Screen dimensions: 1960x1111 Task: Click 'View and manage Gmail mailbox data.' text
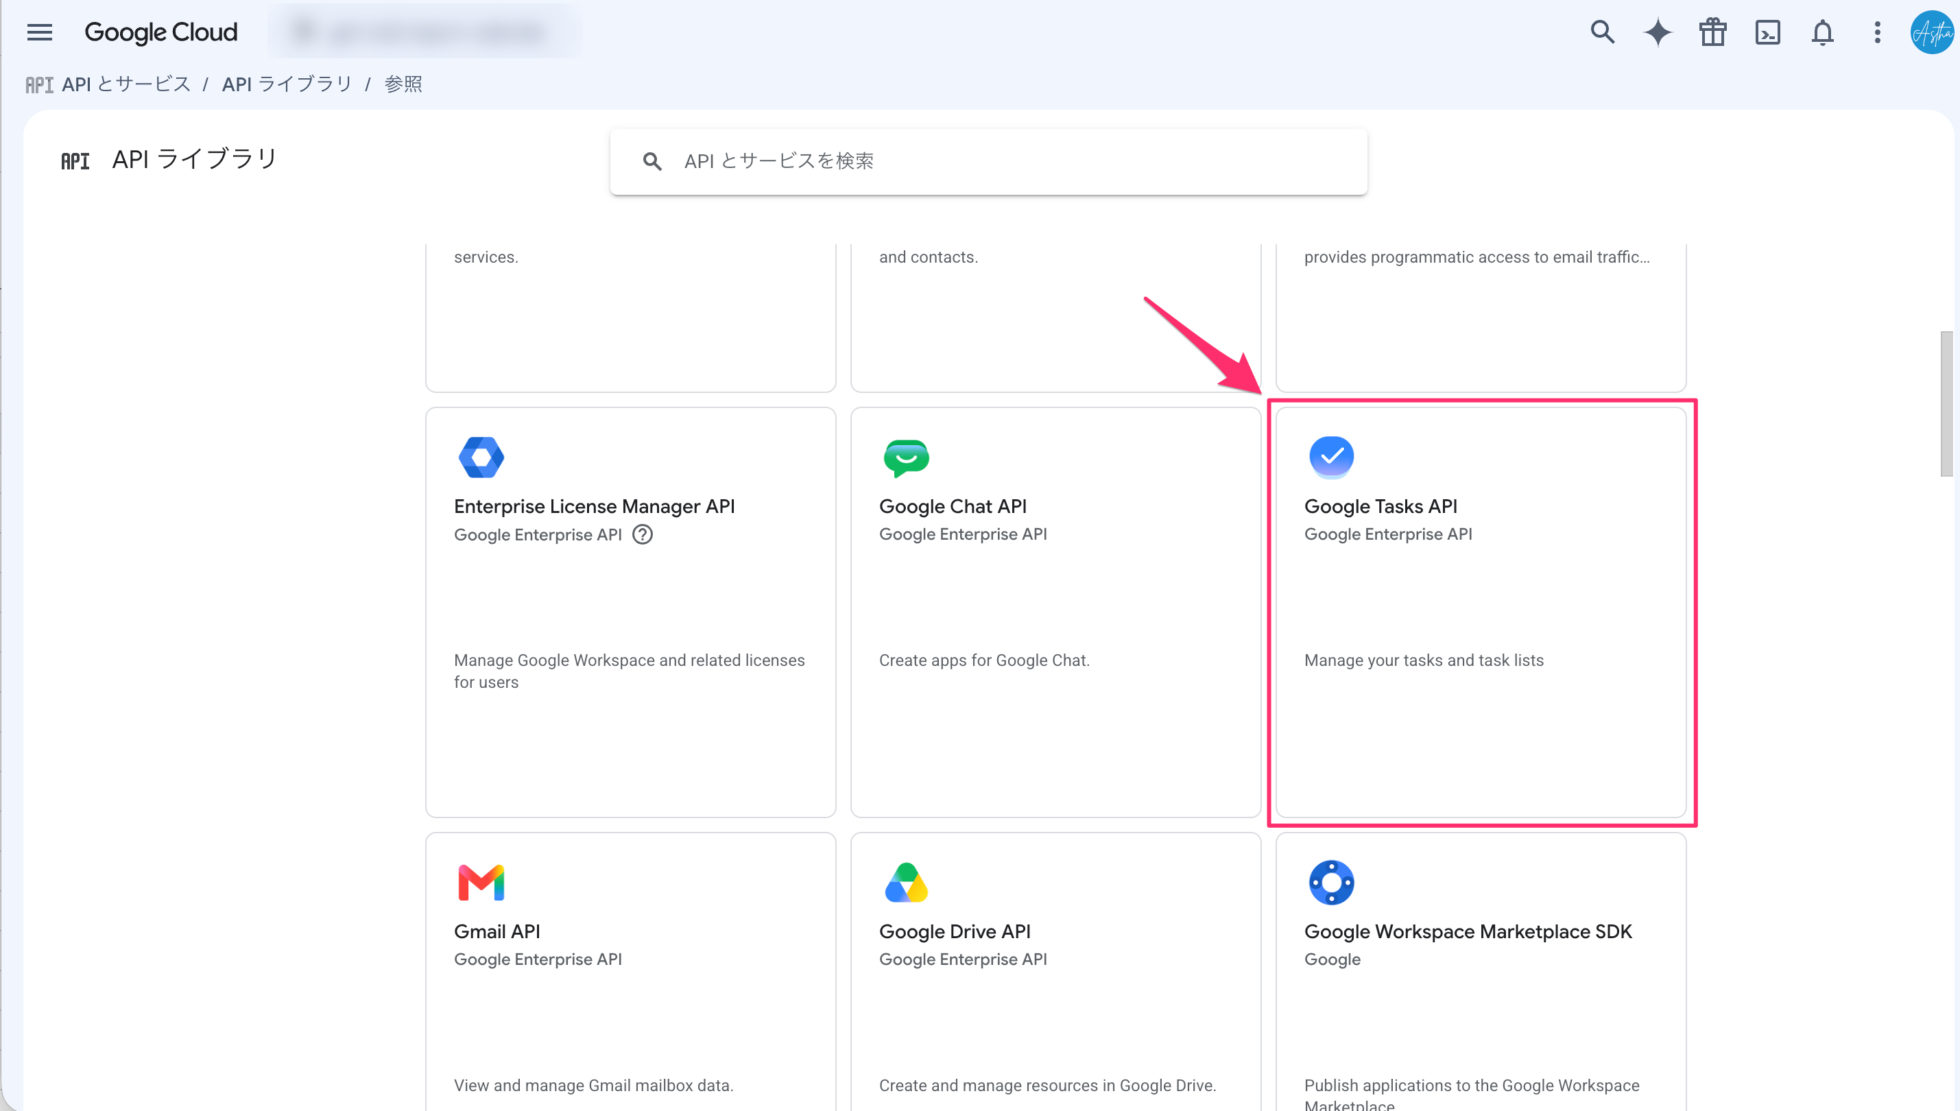(x=594, y=1085)
